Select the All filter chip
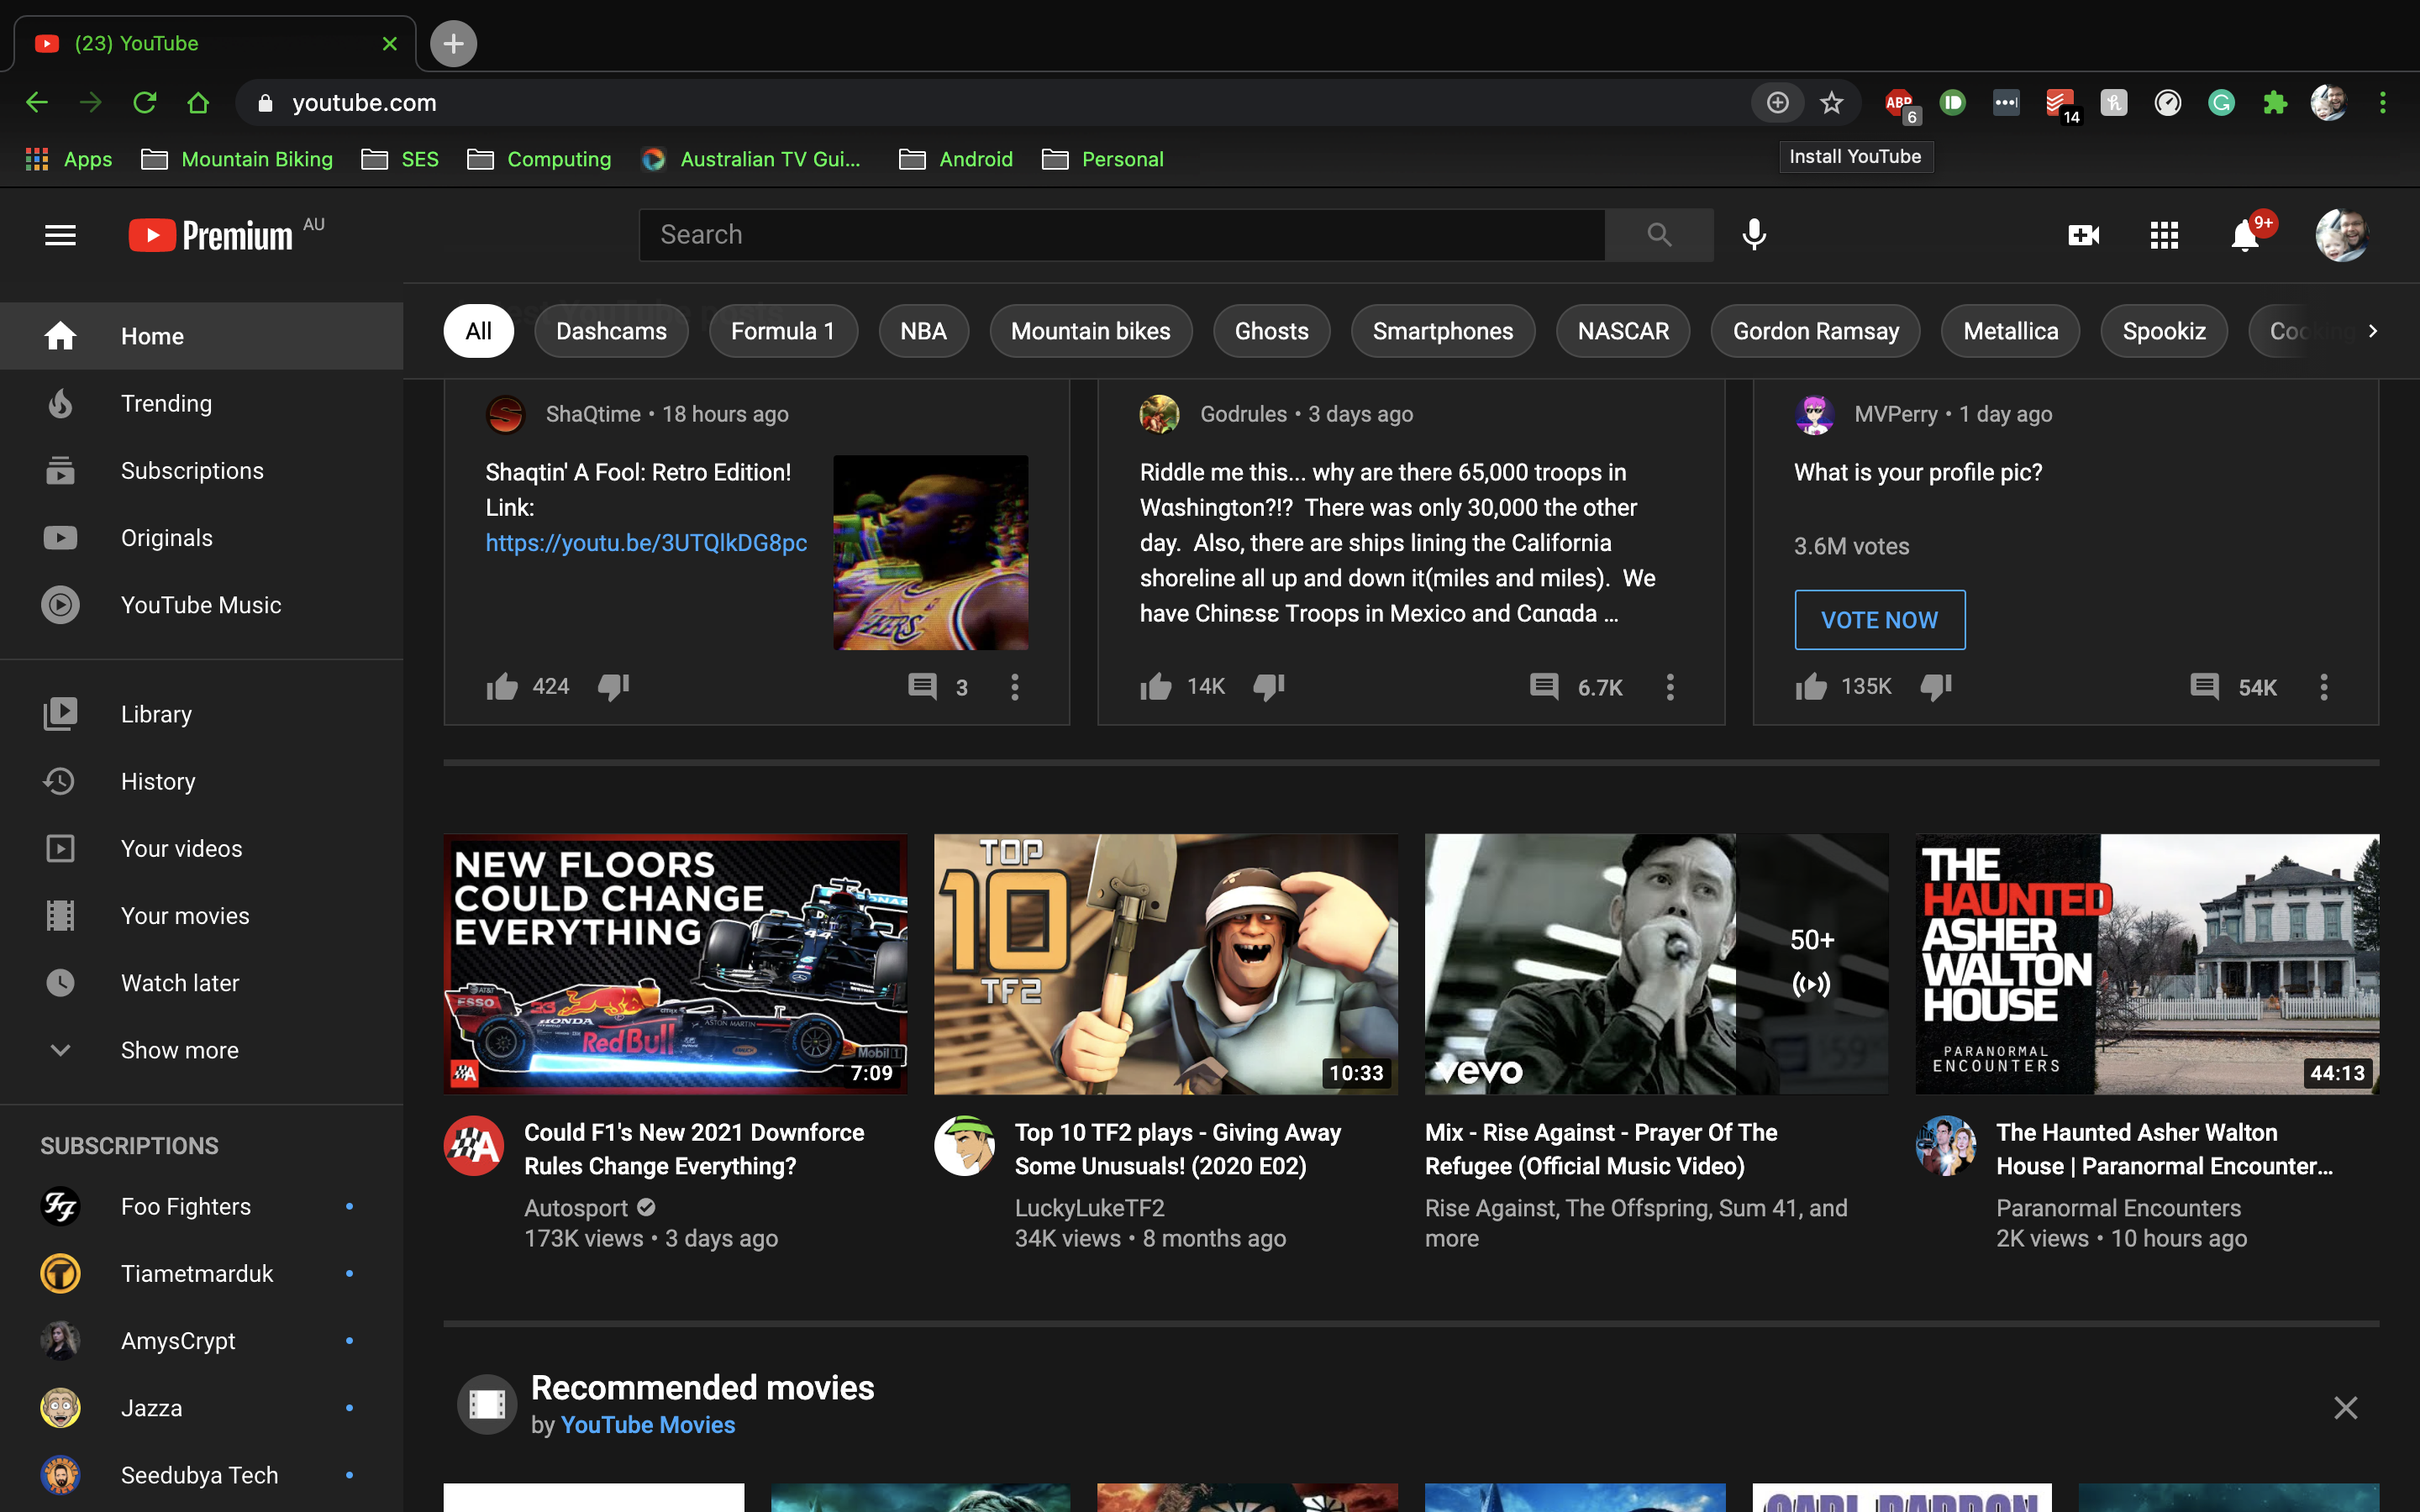The width and height of the screenshot is (2420, 1512). click(478, 331)
